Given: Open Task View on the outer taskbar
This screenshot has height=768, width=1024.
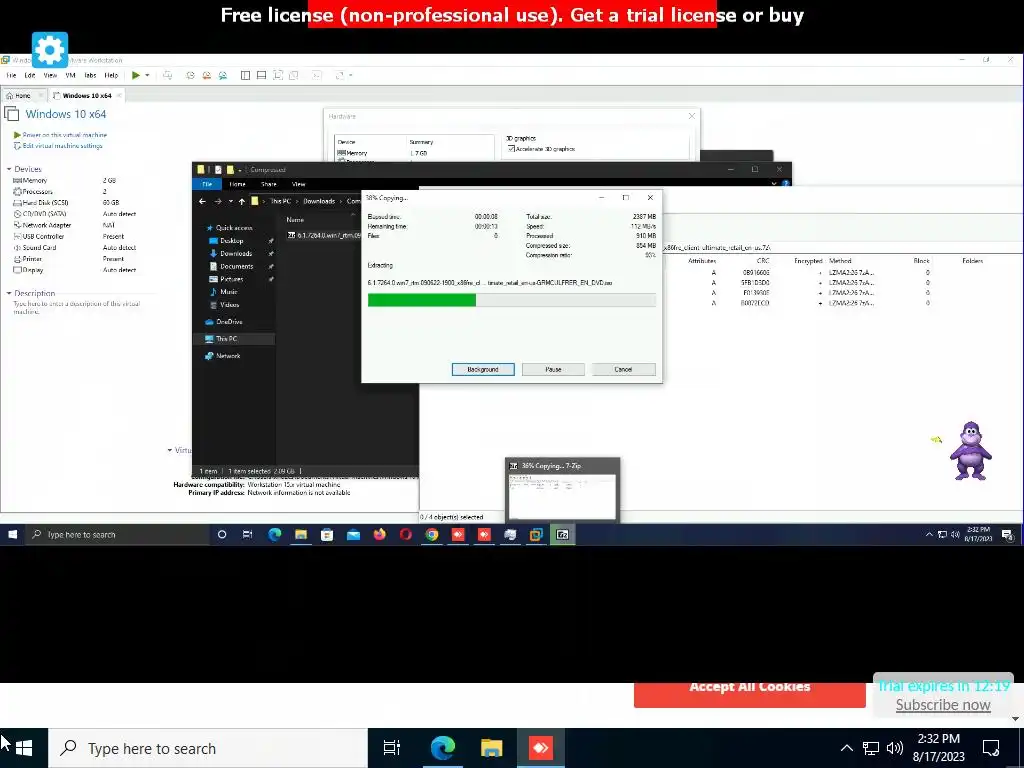Looking at the screenshot, I should coord(392,748).
